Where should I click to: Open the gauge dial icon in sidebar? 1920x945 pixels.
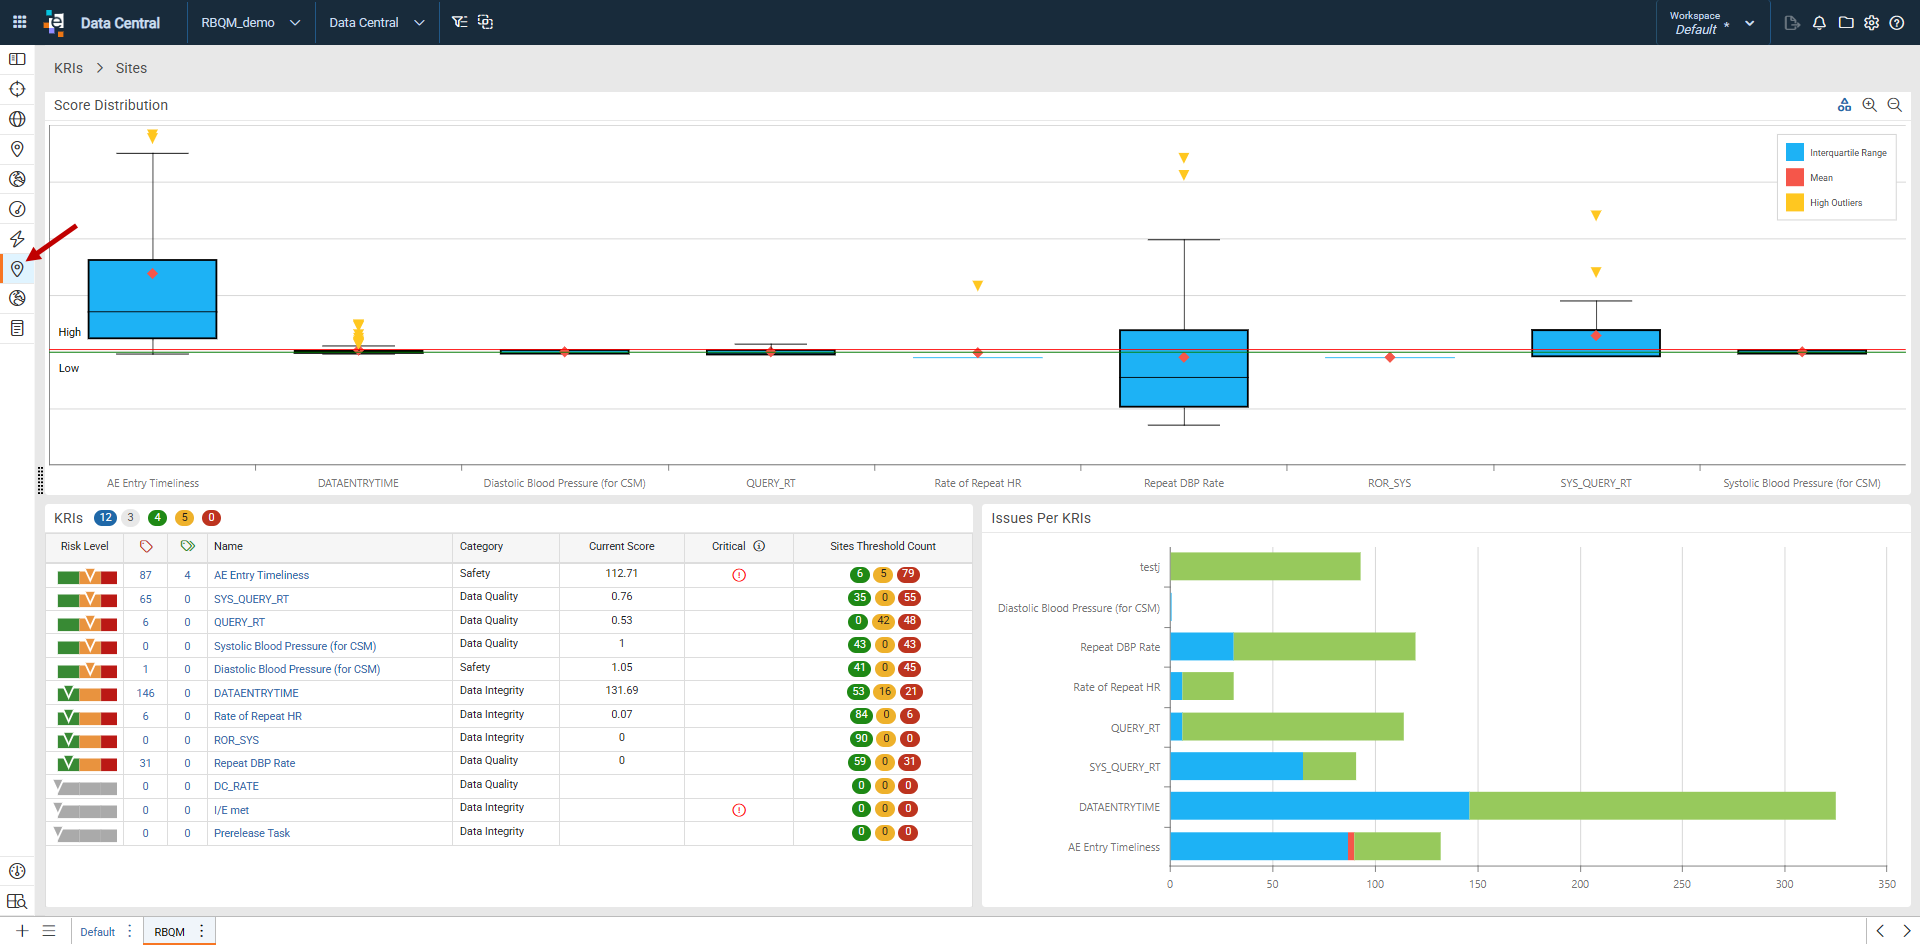pos(17,209)
